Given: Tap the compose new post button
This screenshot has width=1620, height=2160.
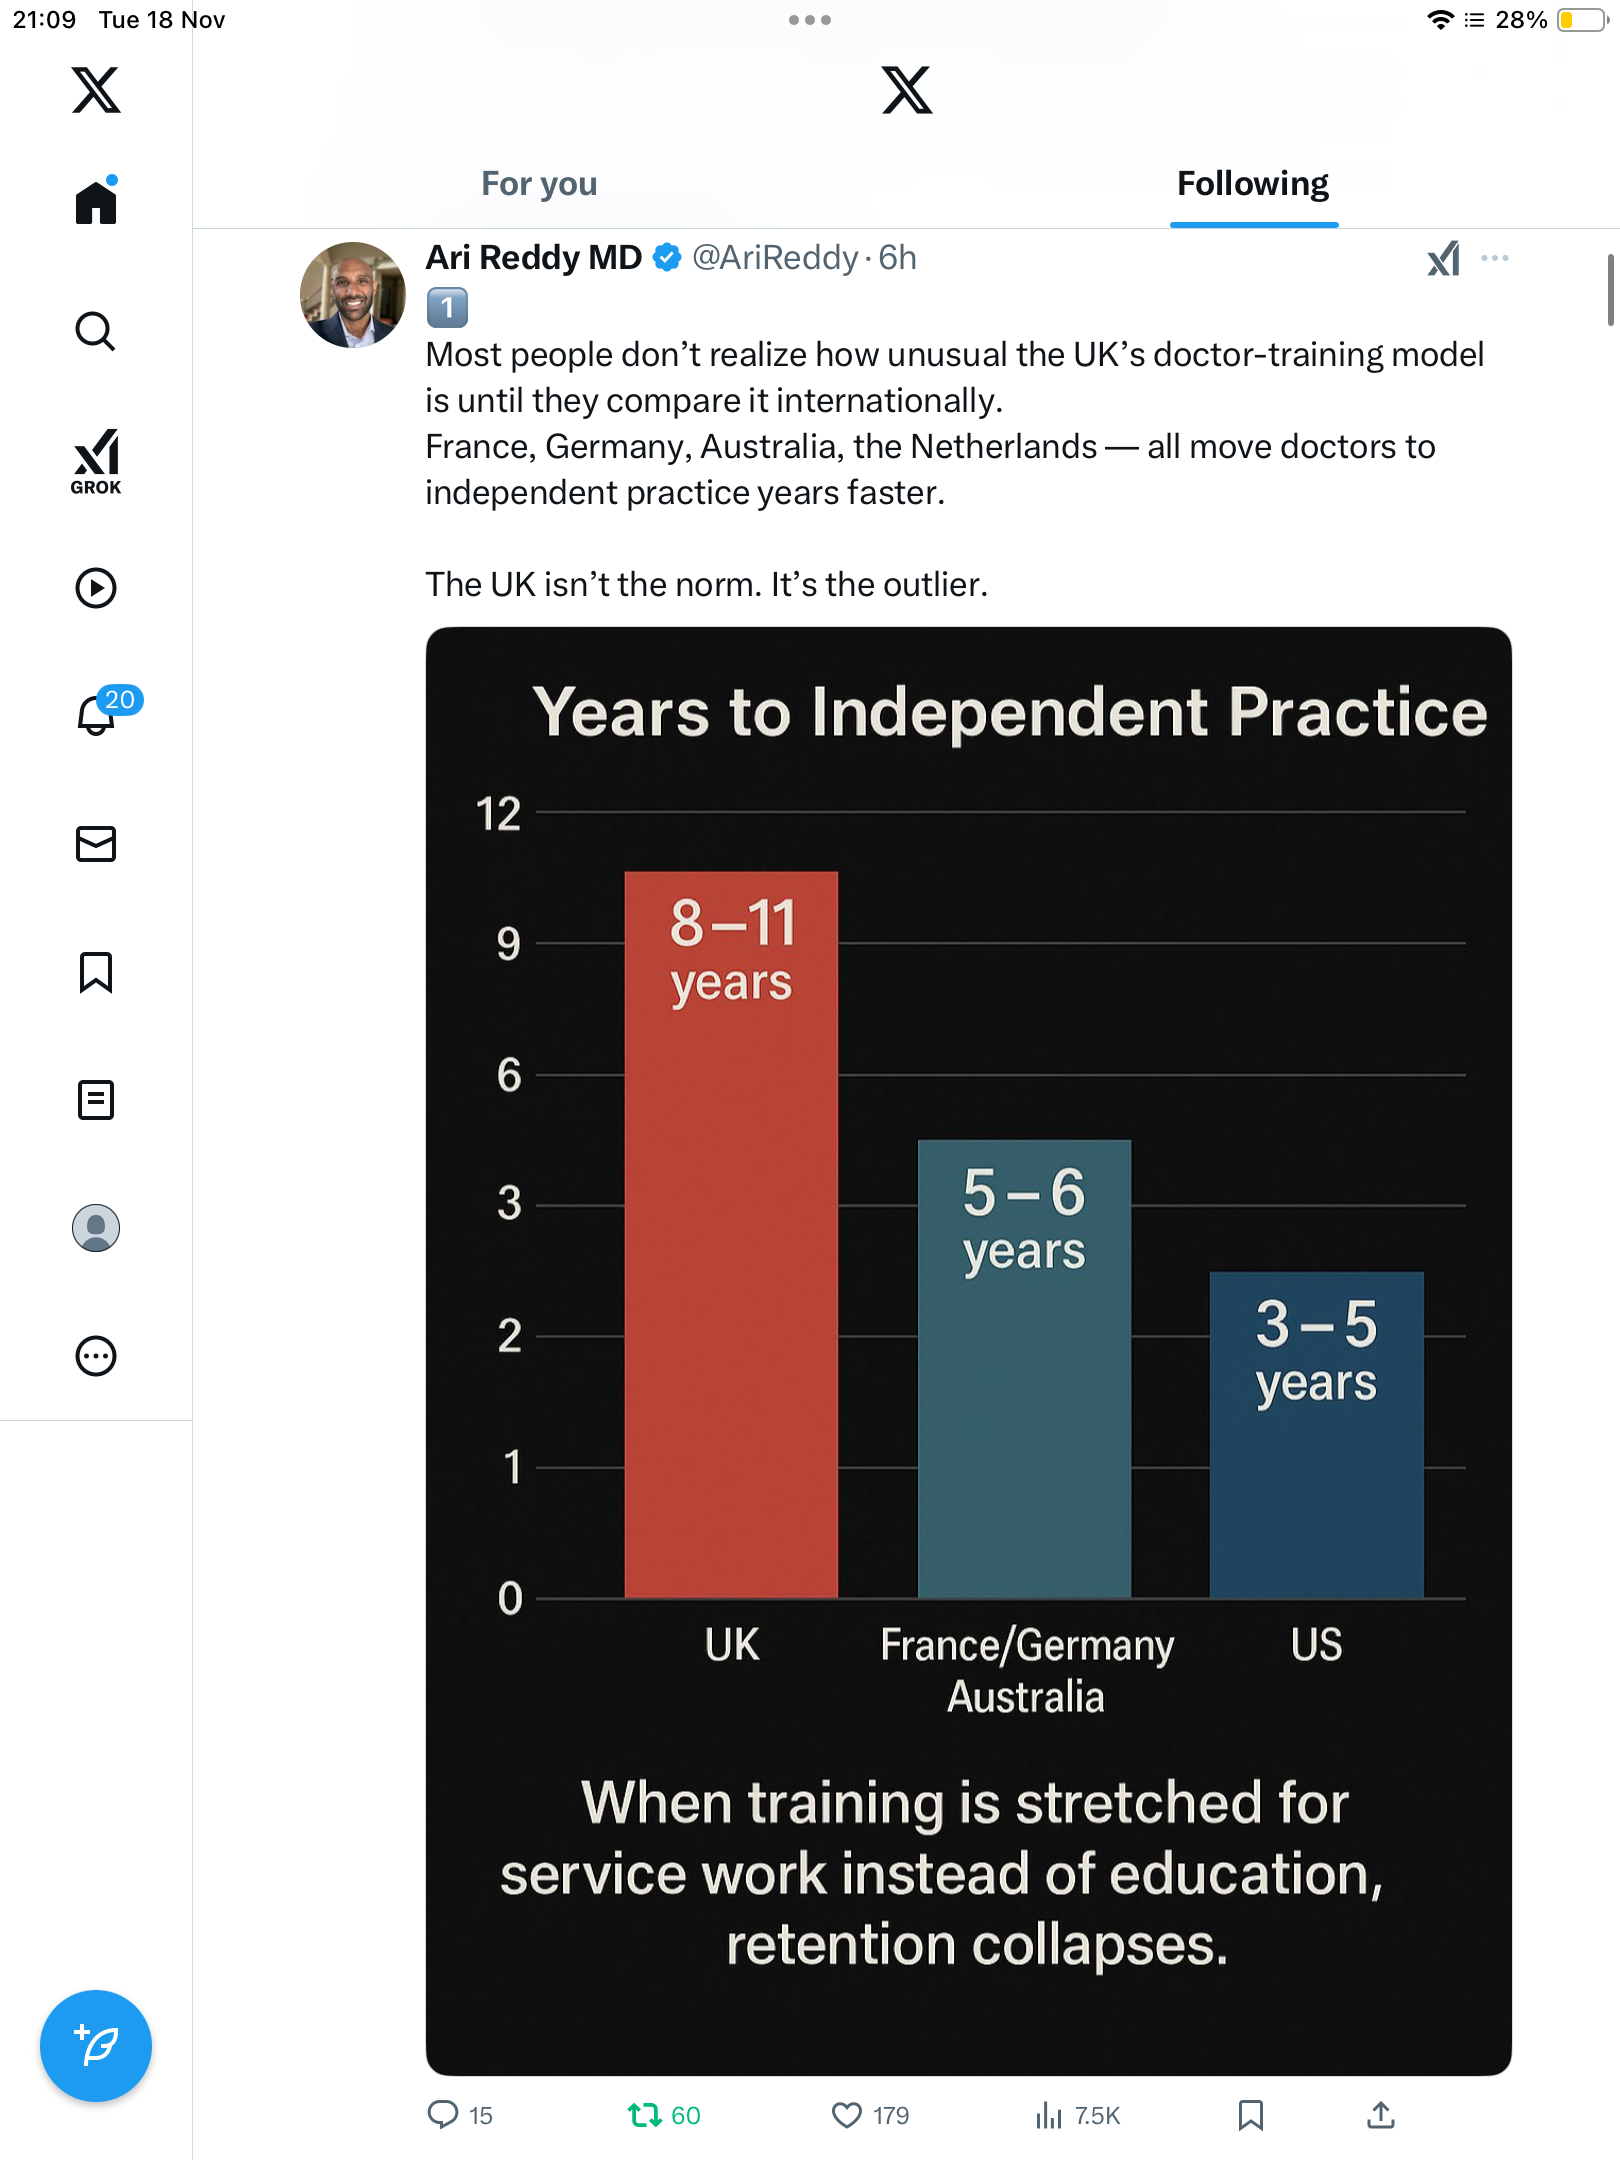Looking at the screenshot, I should point(96,2046).
